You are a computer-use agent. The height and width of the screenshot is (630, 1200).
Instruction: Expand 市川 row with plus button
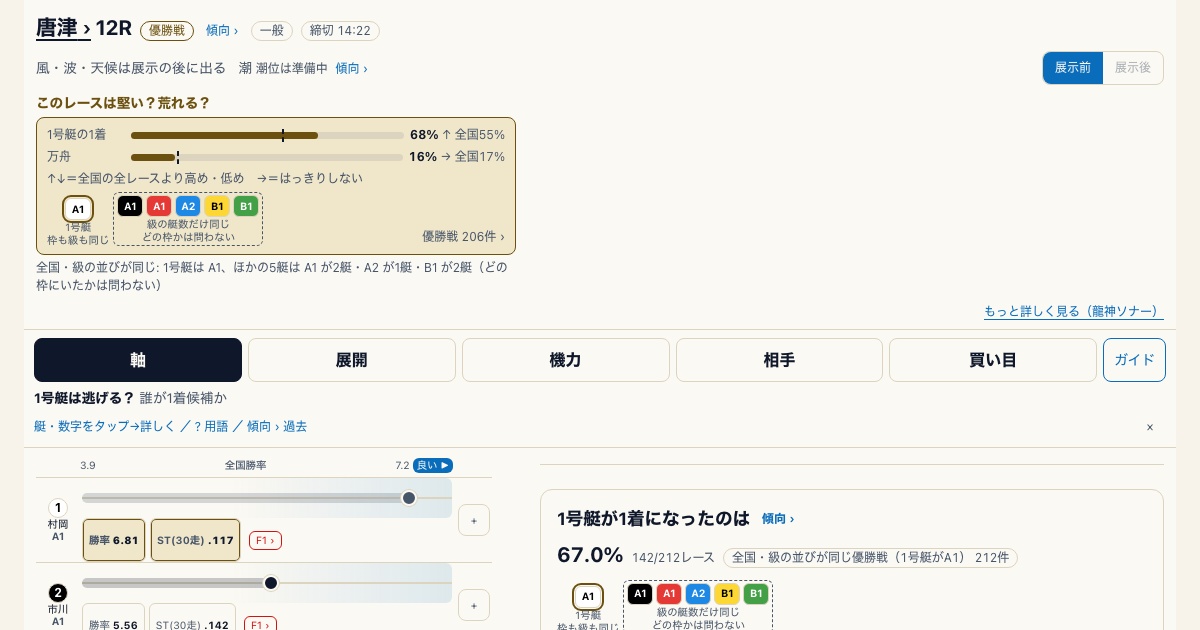[x=474, y=605]
